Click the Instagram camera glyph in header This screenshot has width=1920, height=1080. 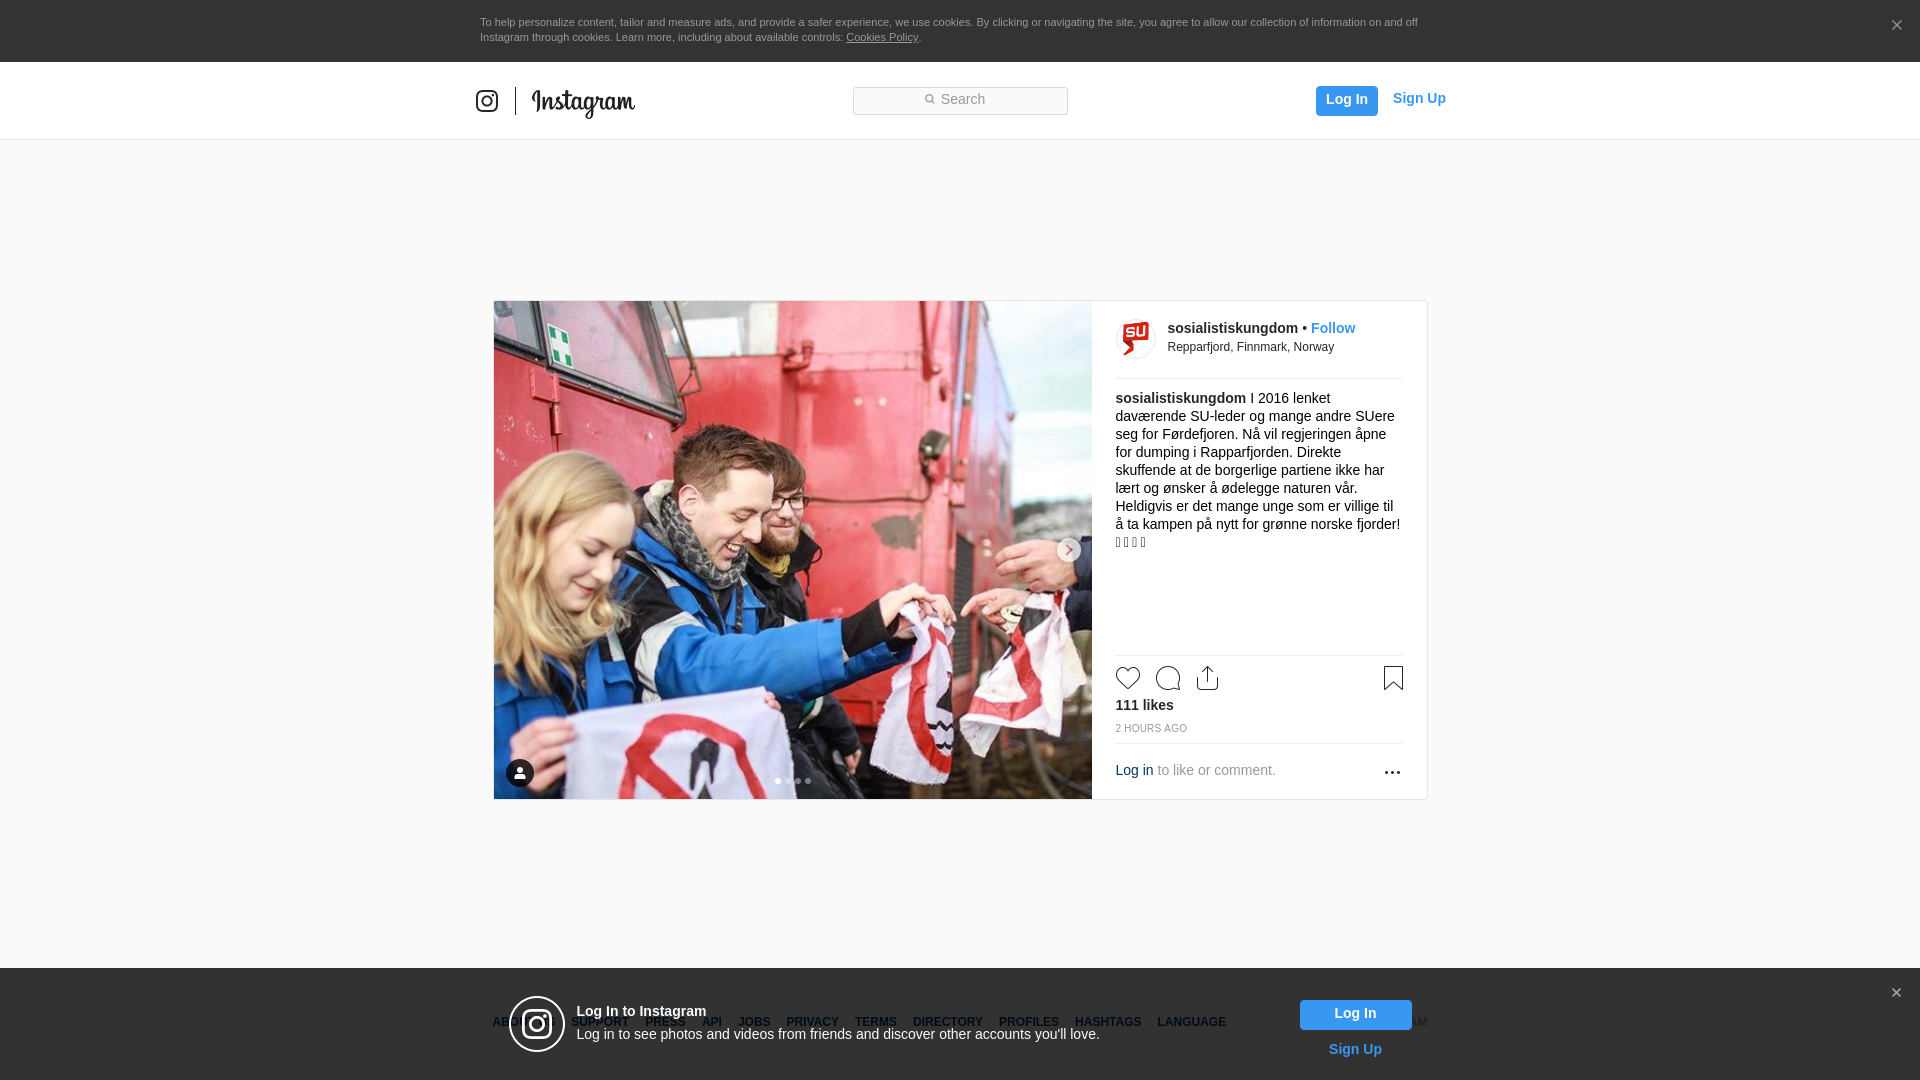point(487,101)
